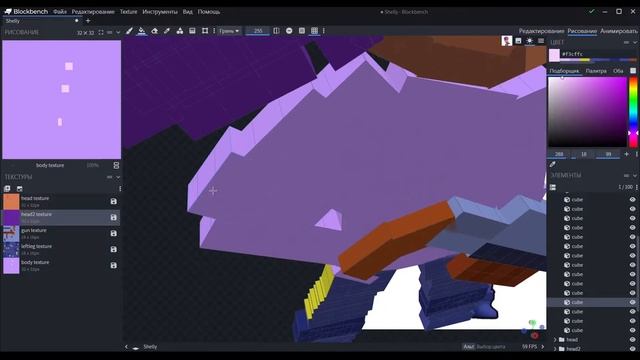This screenshot has height=360, width=640.
Task: Switch to Рисование mode
Action: (582, 31)
